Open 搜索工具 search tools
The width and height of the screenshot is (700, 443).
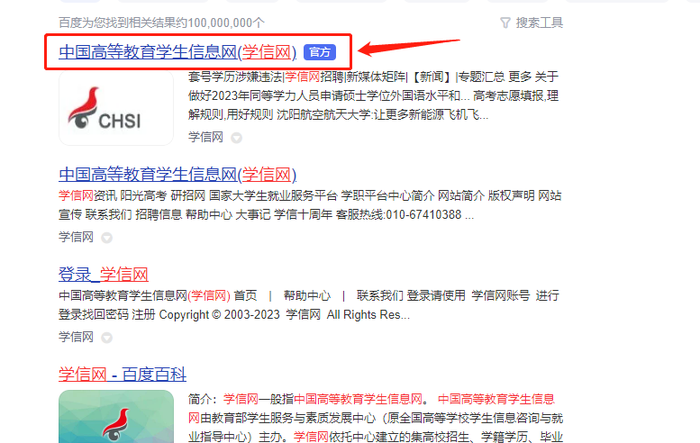531,23
